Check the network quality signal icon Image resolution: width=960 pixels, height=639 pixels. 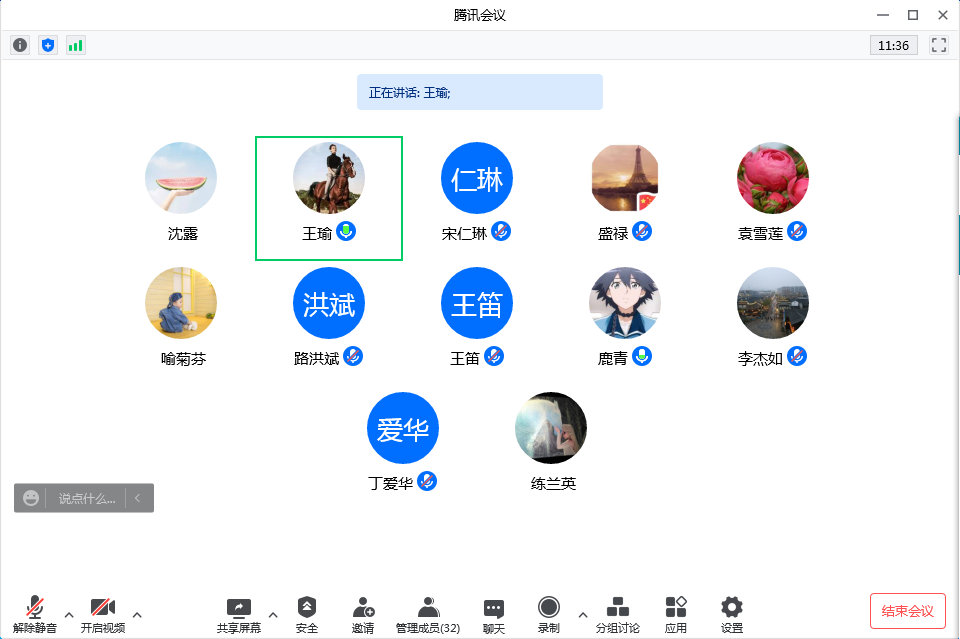pyautogui.click(x=75, y=44)
